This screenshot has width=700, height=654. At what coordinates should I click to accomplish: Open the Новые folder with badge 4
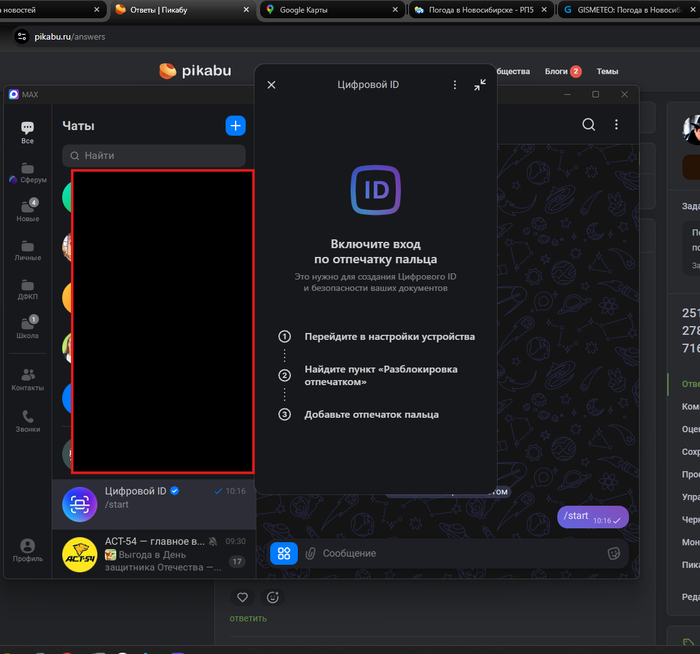pos(27,210)
